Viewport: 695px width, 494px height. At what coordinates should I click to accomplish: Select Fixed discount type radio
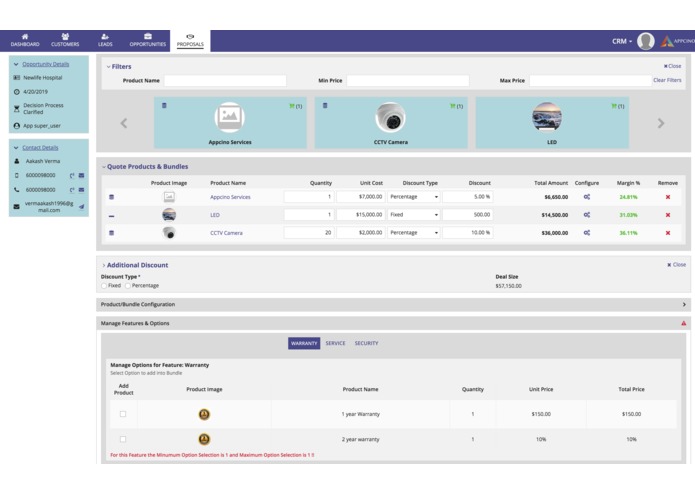[104, 286]
